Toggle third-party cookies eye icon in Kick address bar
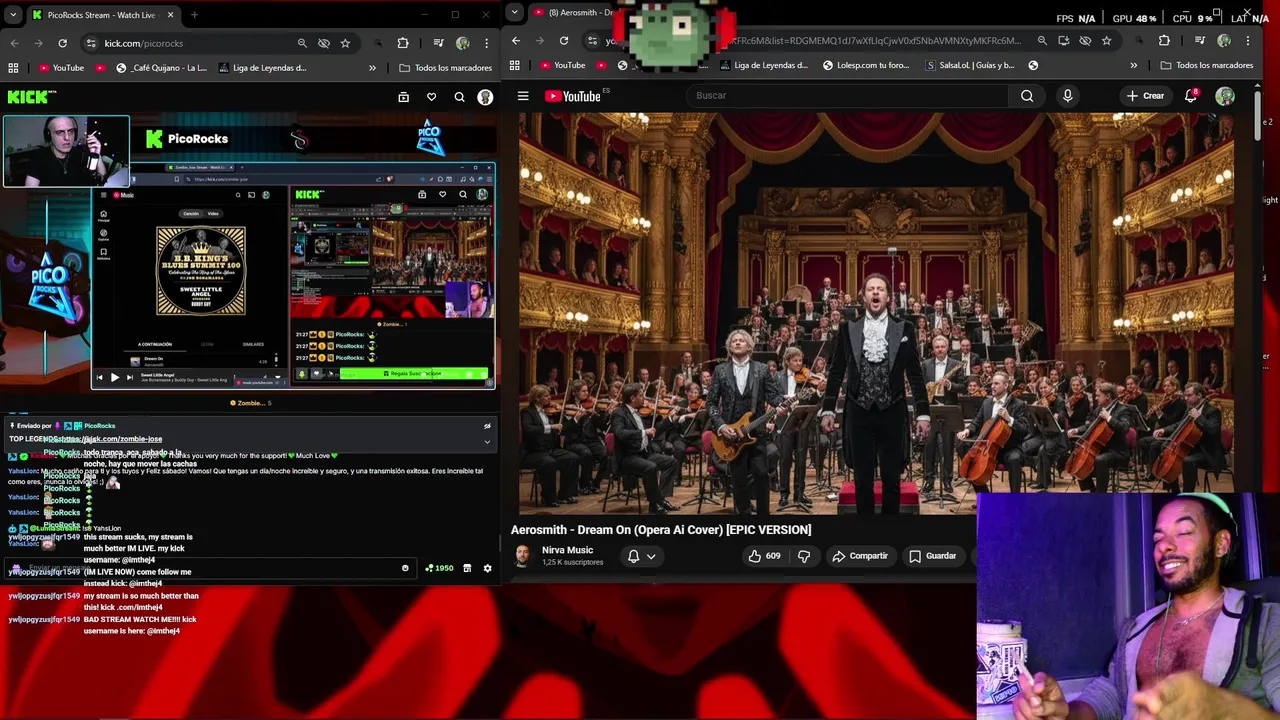 pos(324,43)
